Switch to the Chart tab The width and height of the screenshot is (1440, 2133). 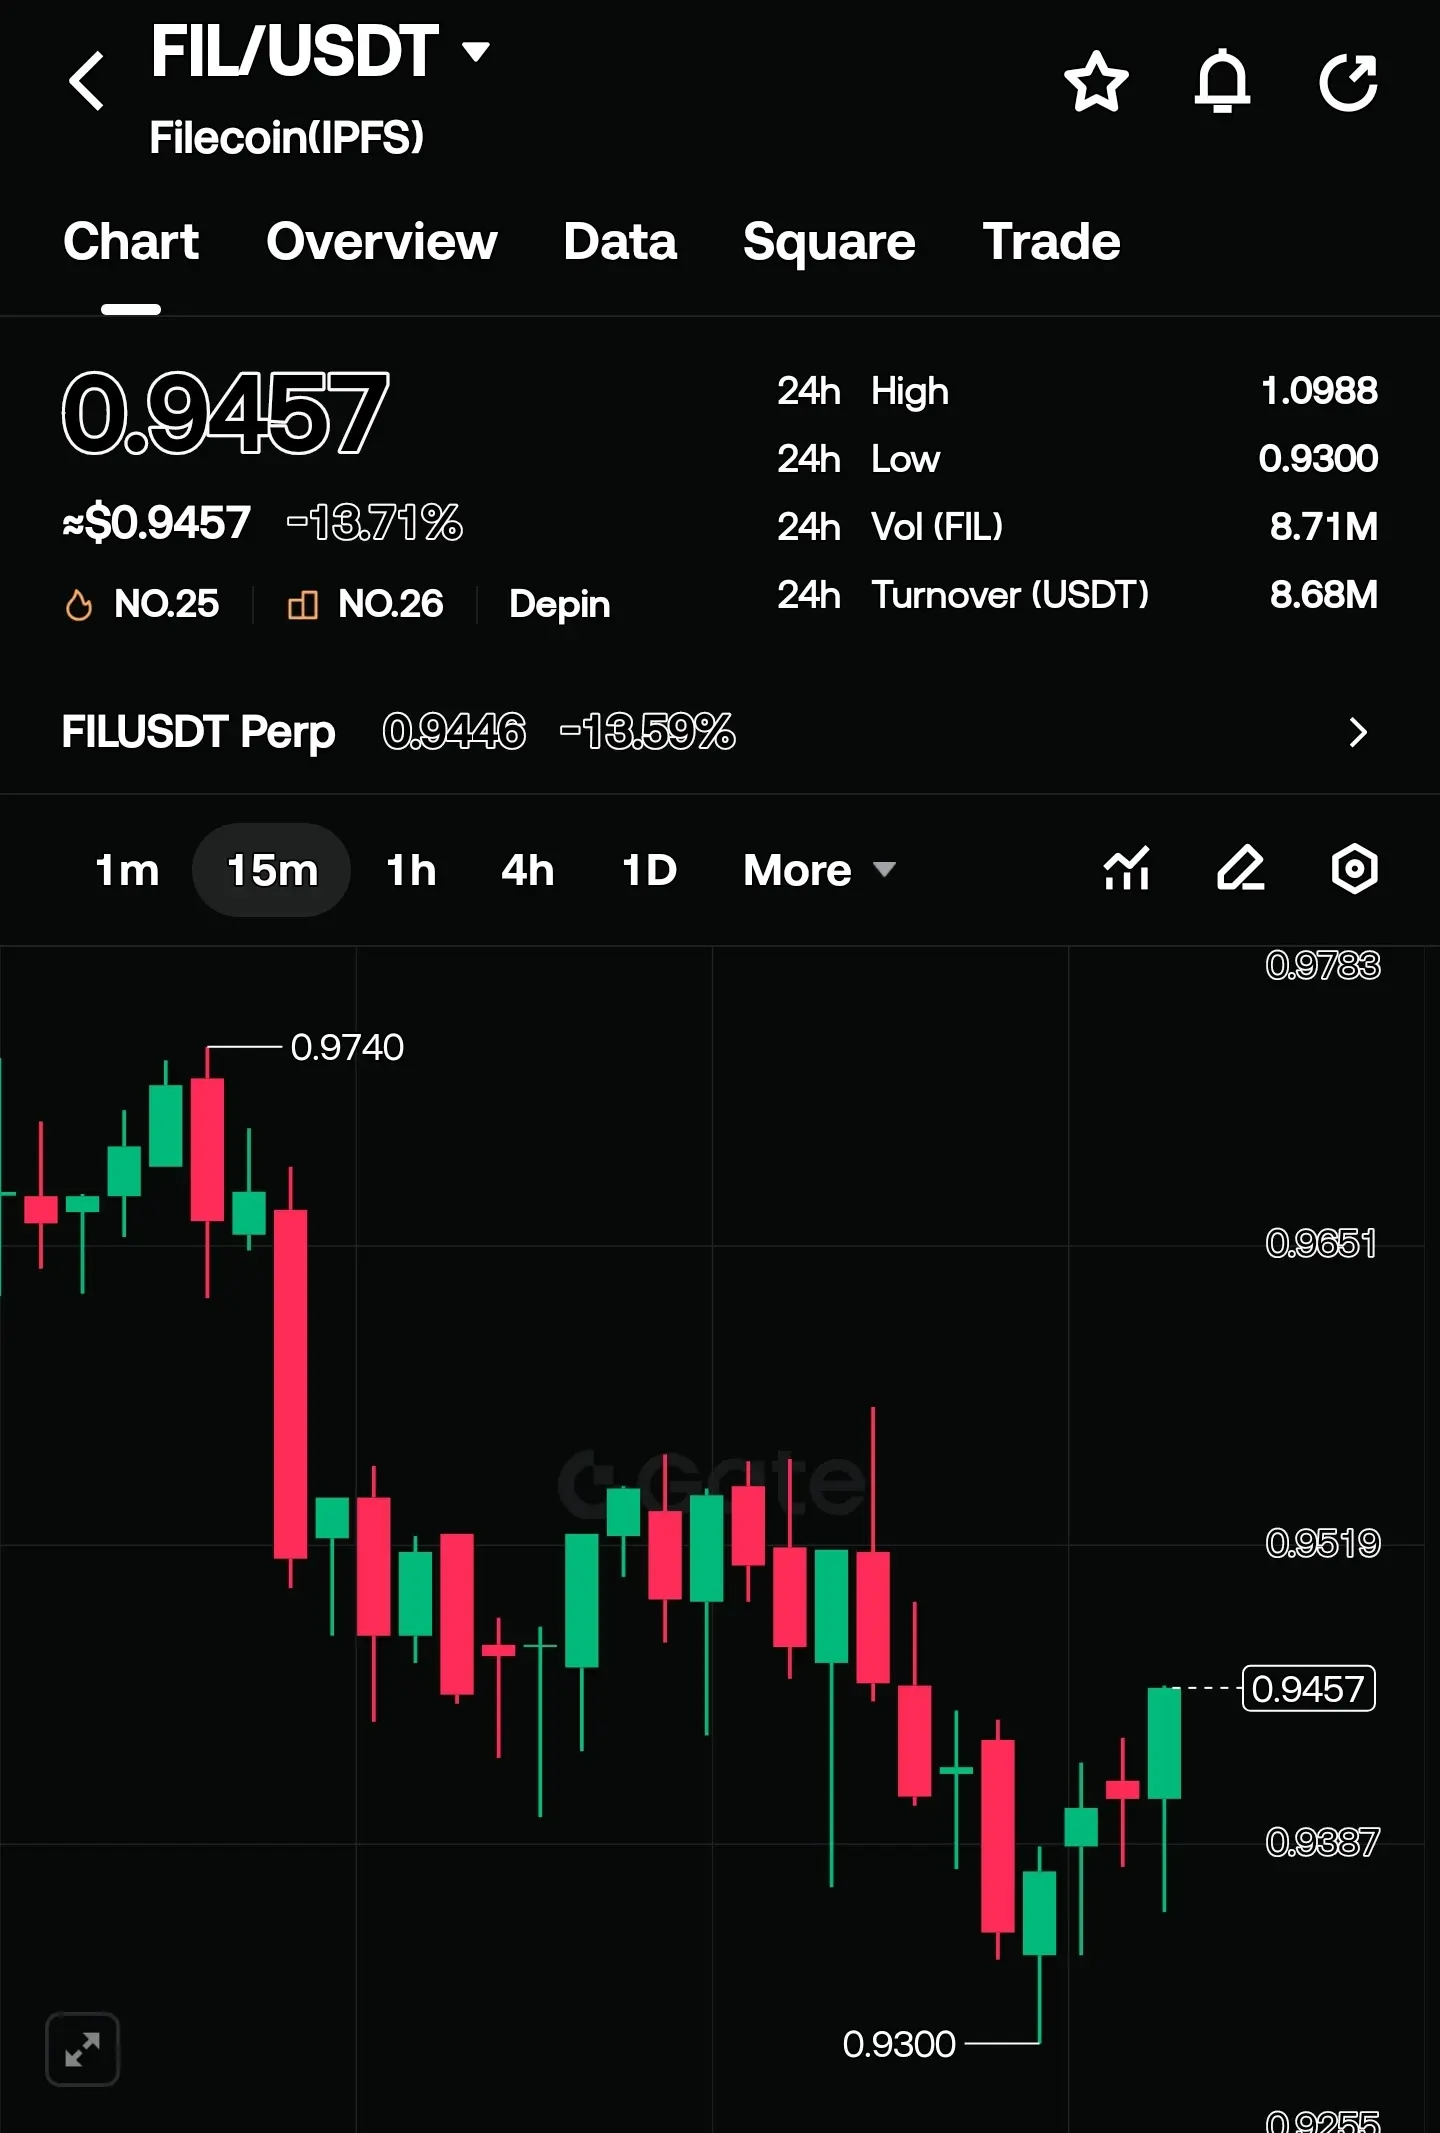pyautogui.click(x=131, y=242)
